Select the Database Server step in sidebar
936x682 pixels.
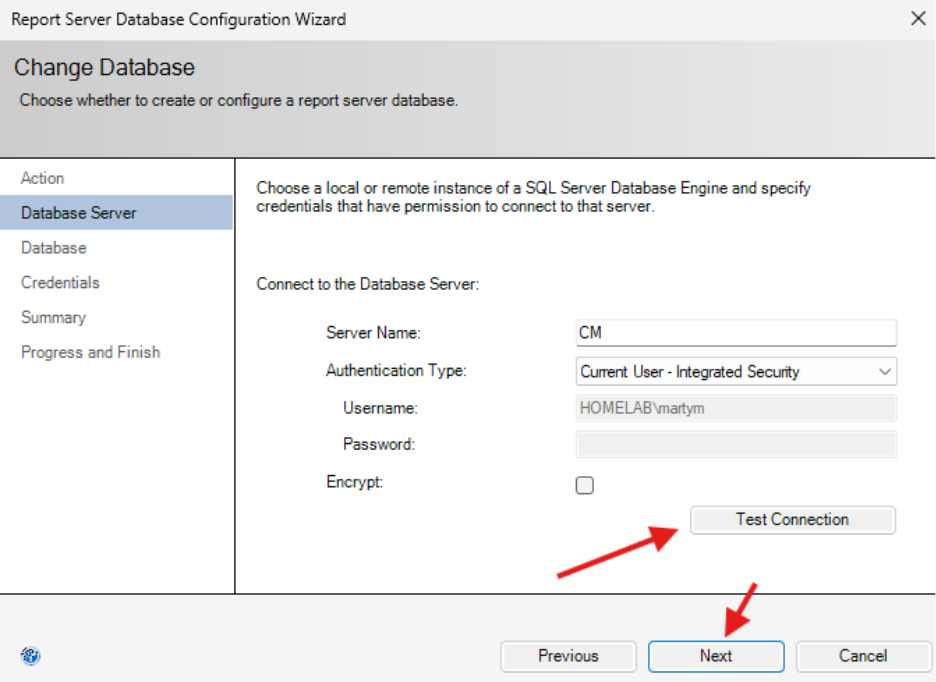[x=79, y=213]
